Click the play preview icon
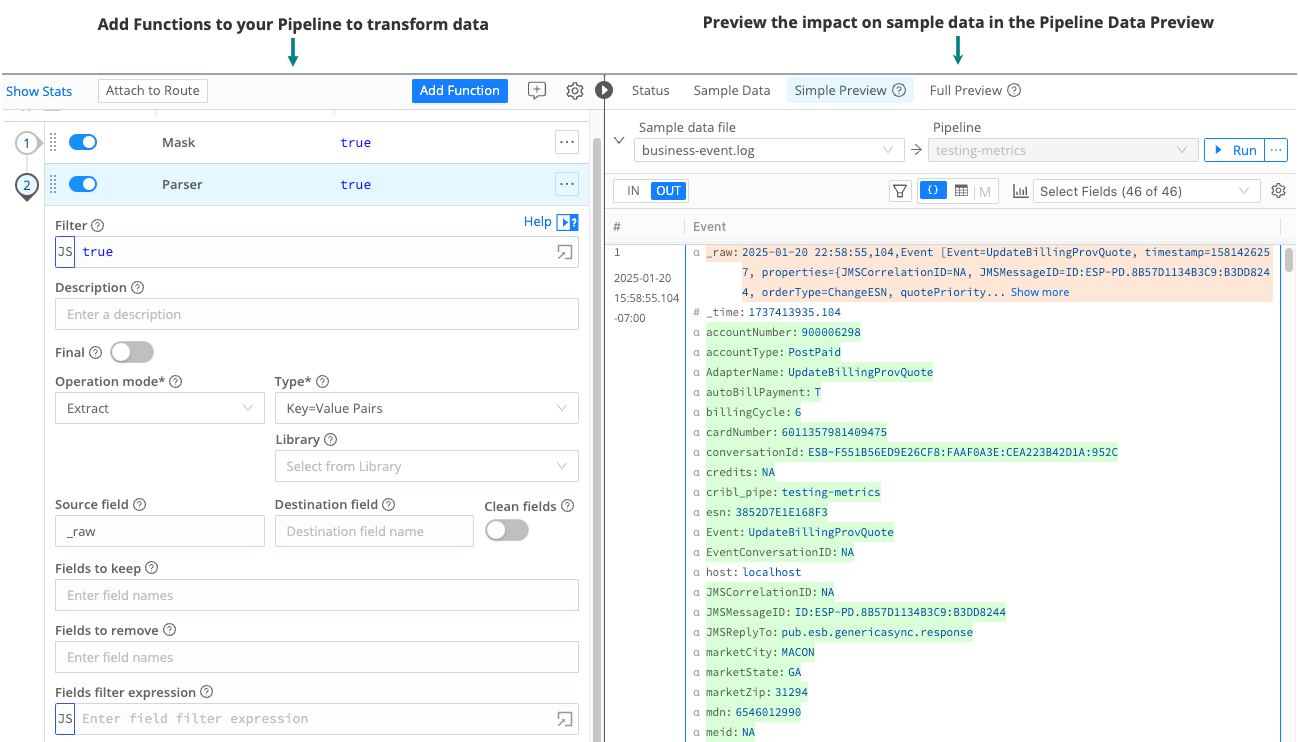 [x=604, y=90]
